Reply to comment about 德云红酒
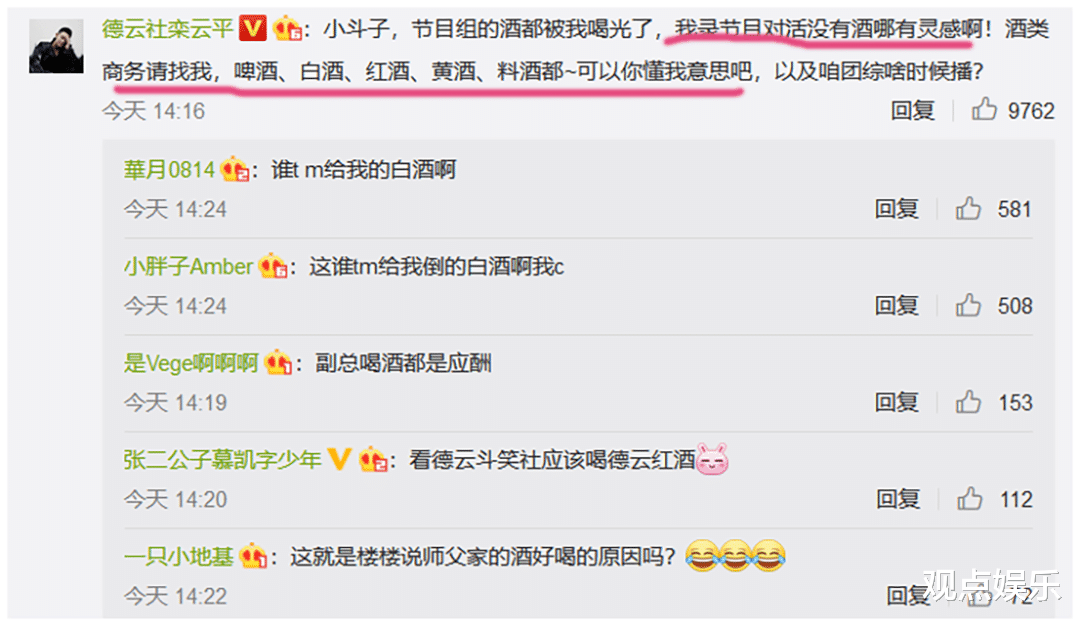Image resolution: width=1080 pixels, height=626 pixels. point(897,499)
